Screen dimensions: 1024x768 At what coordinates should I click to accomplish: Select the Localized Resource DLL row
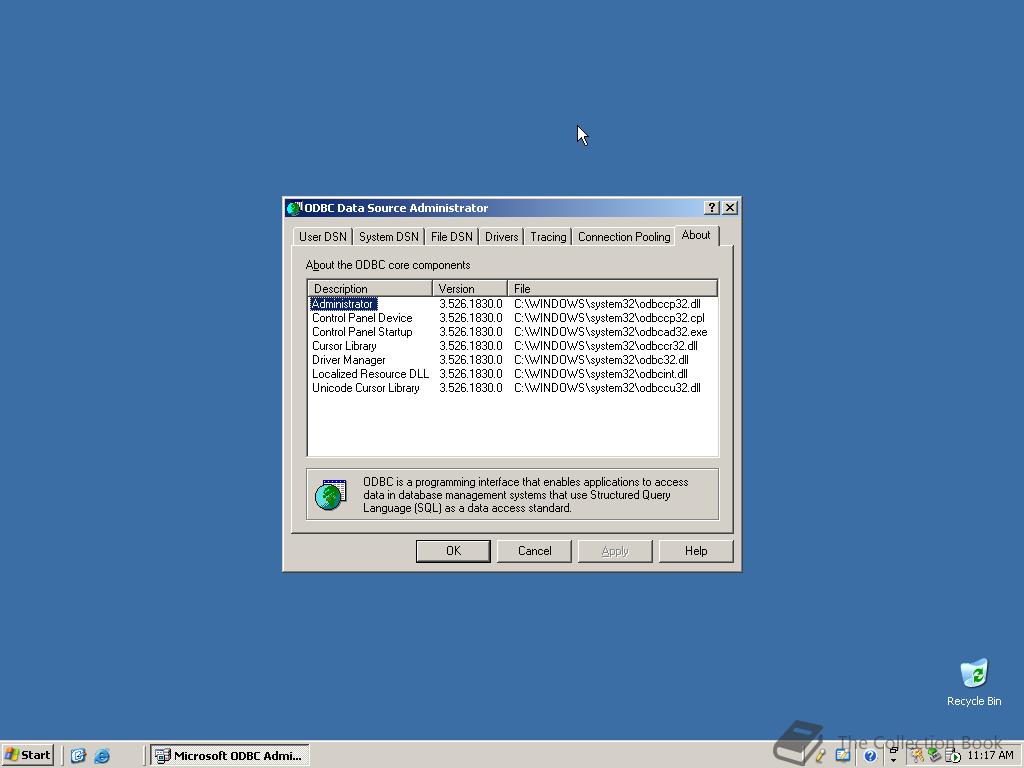click(512, 374)
